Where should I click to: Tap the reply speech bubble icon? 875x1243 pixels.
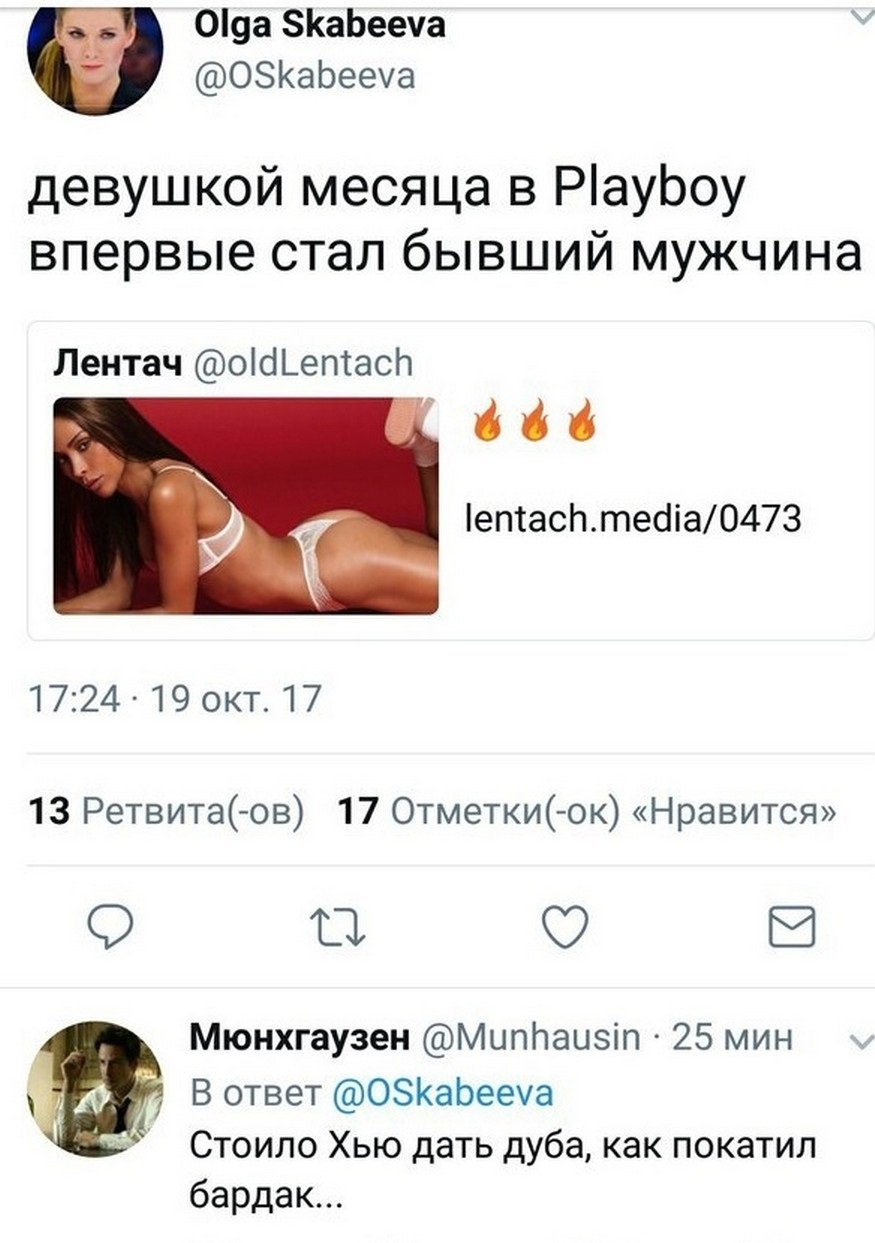pos(111,927)
